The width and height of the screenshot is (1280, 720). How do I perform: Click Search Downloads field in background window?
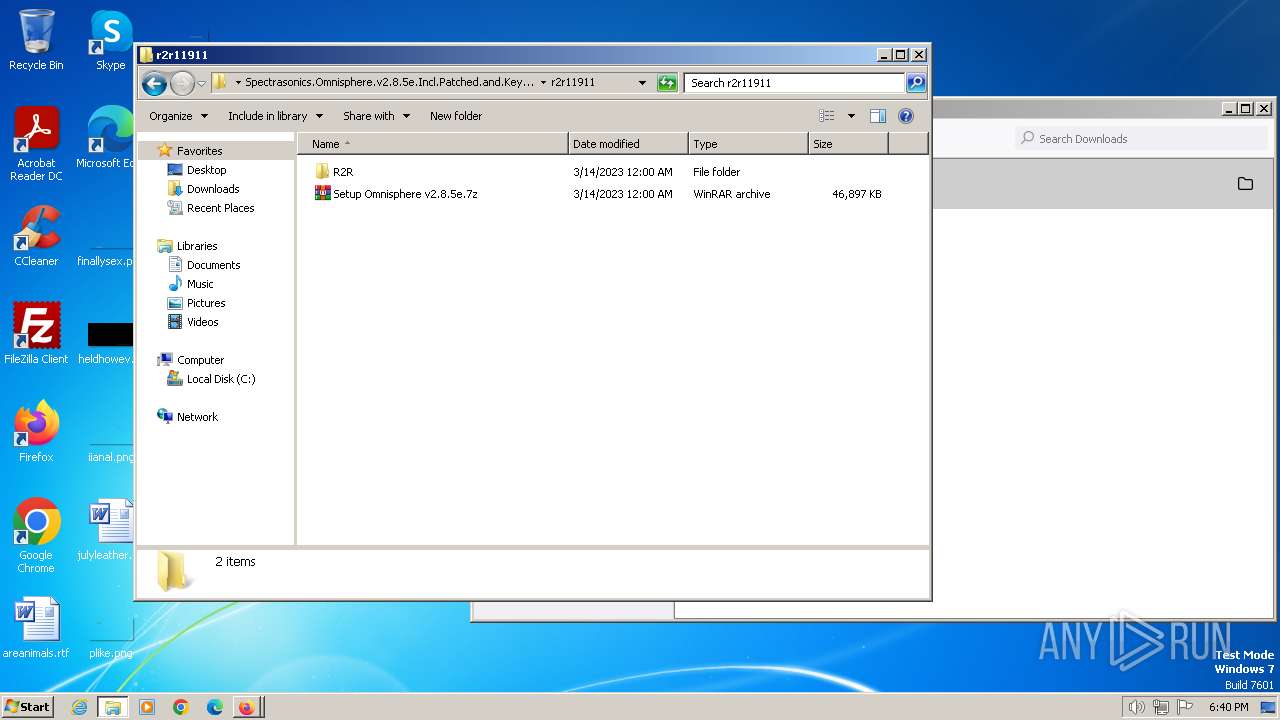(x=1142, y=139)
